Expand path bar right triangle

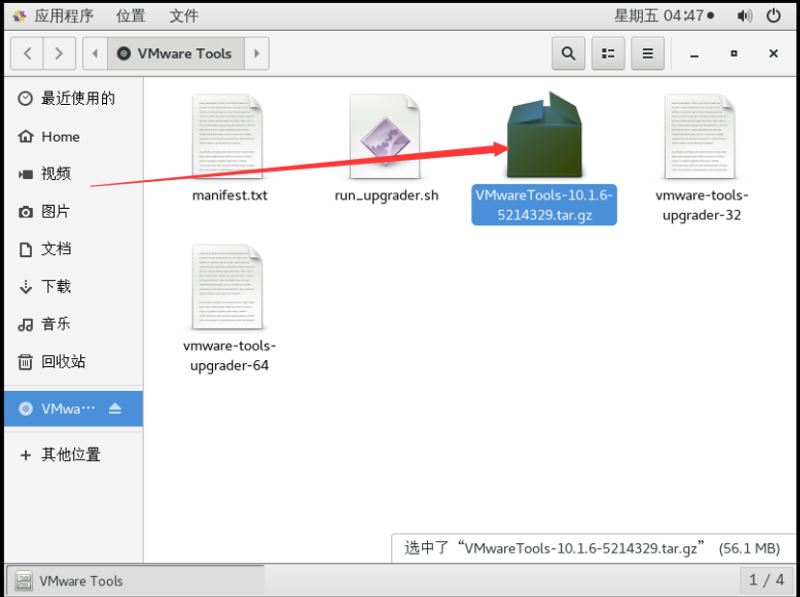coord(257,53)
